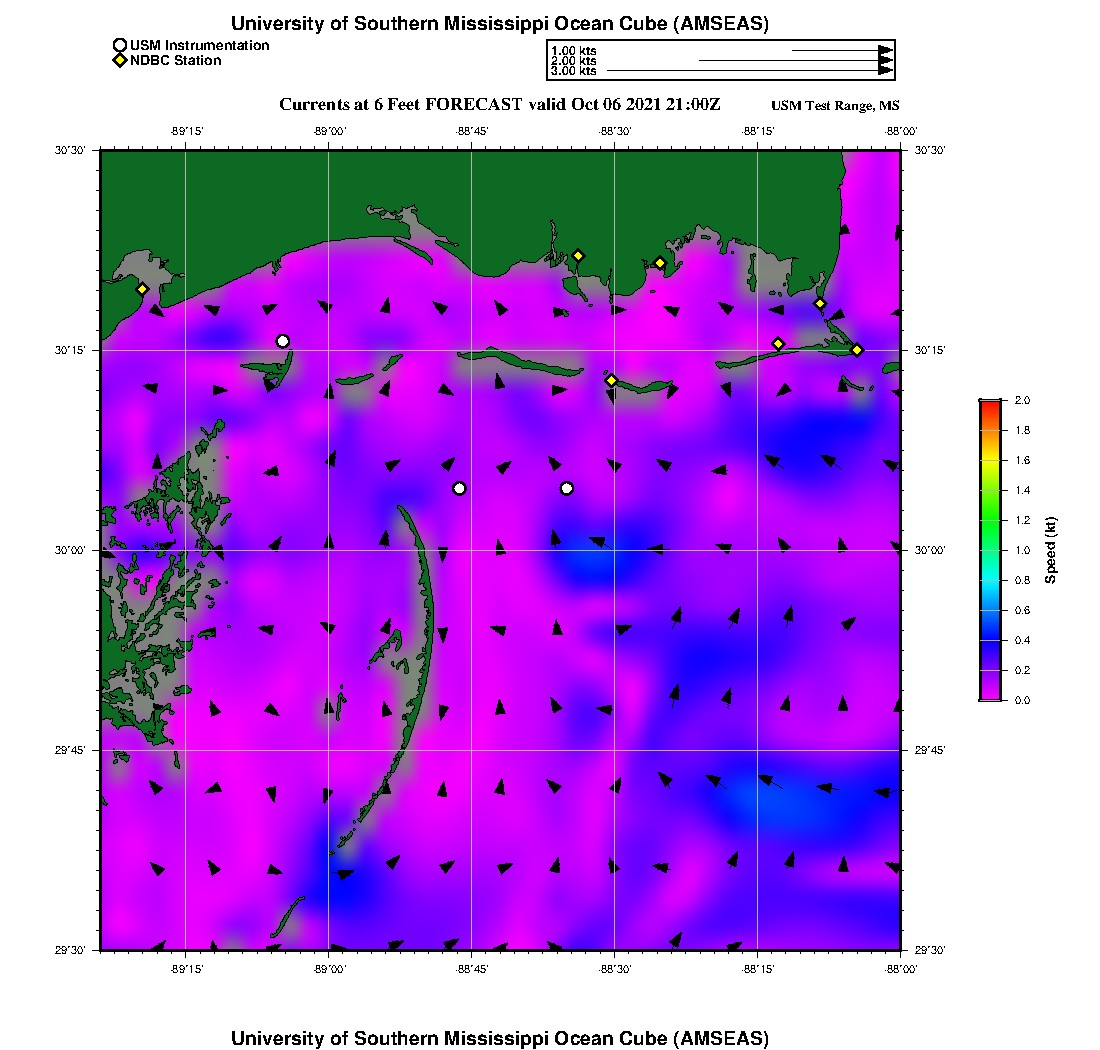
Task: Click the '-89°15'' label on top axis
Action: [187, 131]
